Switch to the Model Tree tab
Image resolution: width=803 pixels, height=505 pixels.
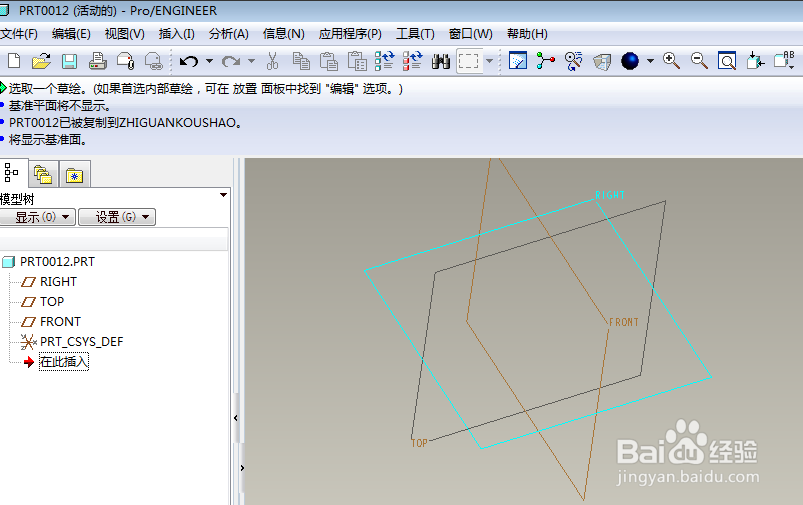point(11,173)
